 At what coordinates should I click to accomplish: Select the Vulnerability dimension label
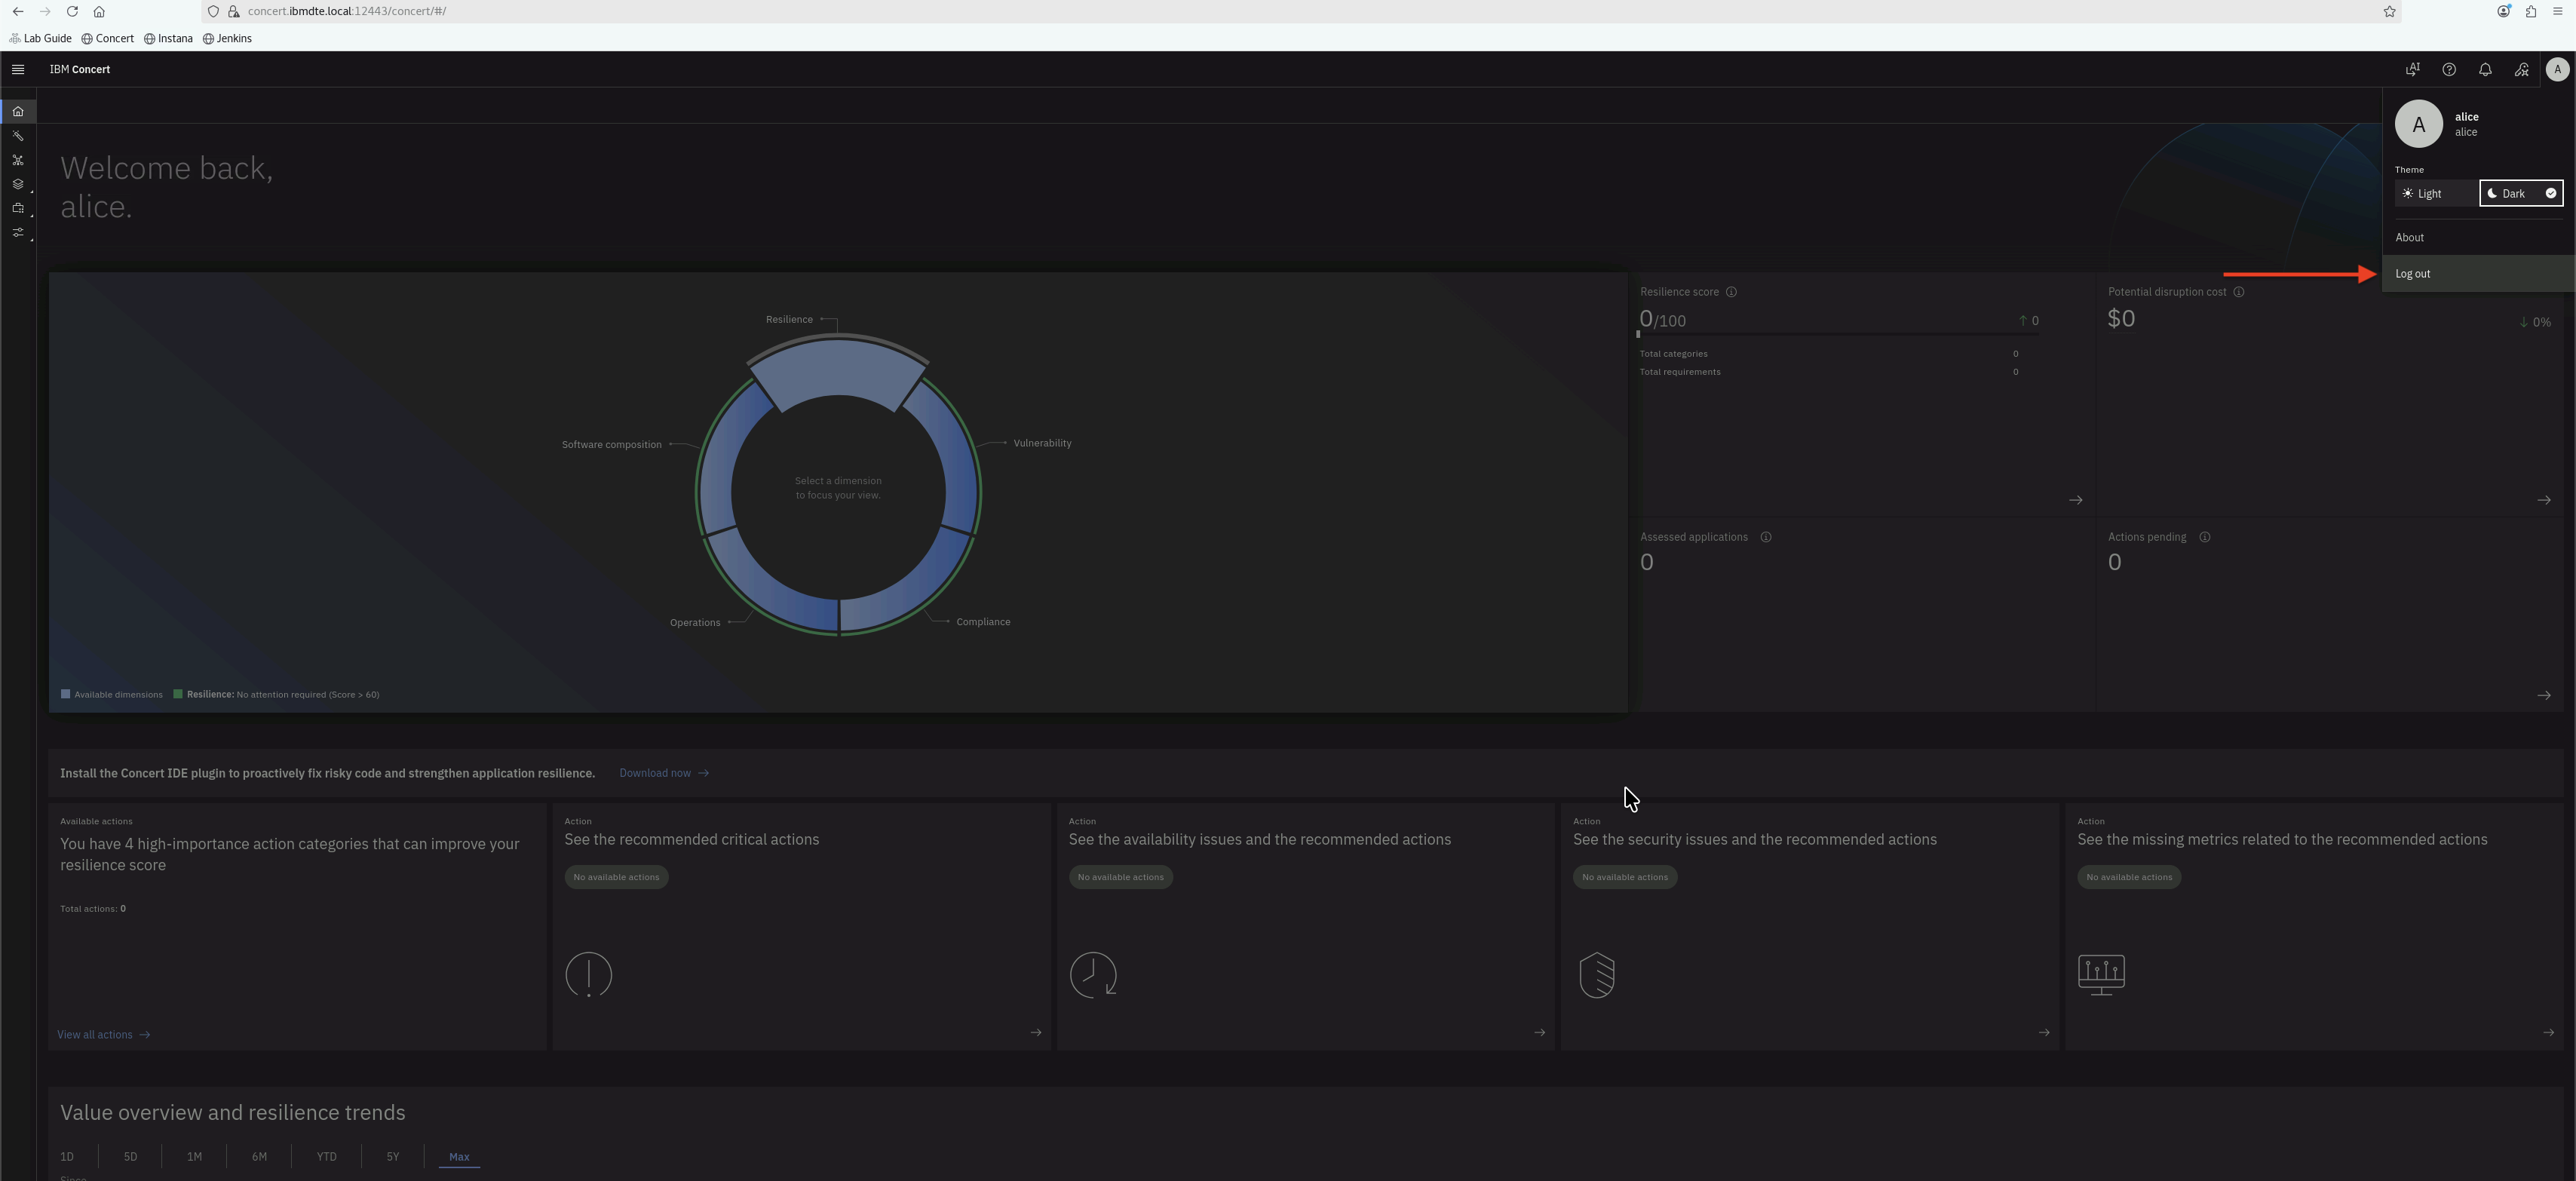tap(1042, 443)
